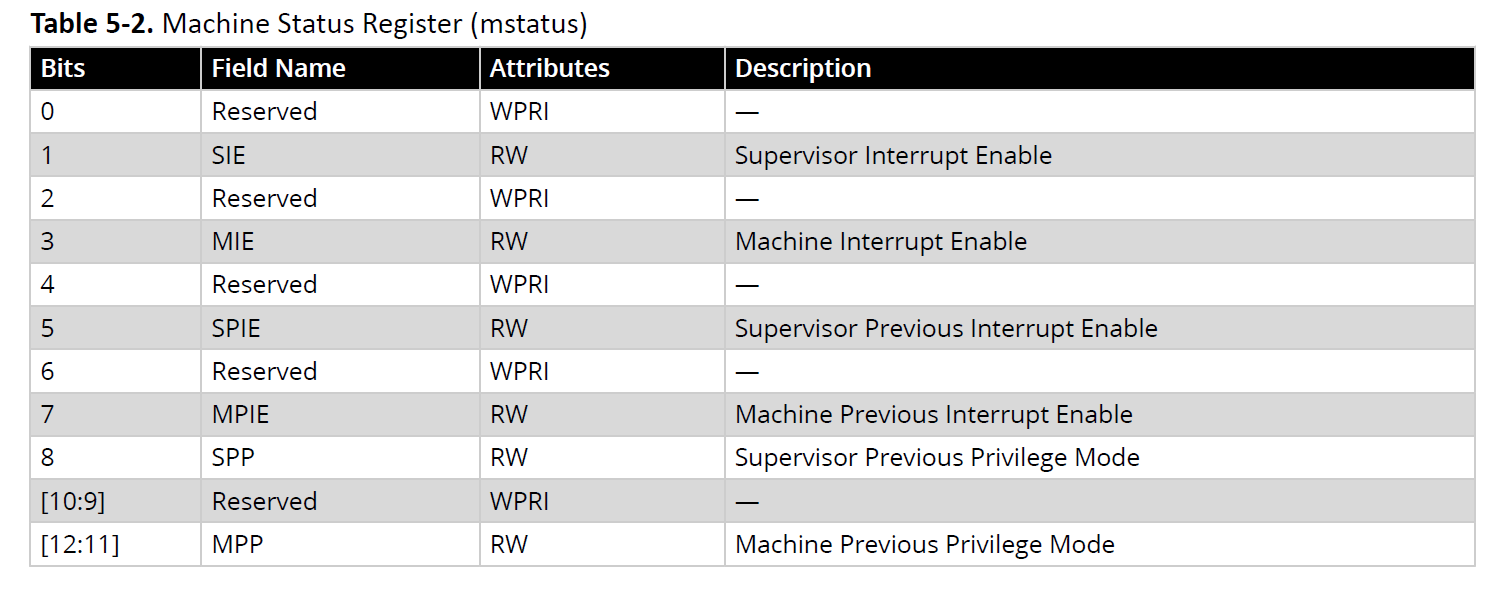1509x595 pixels.
Task: Click Supervisor Previous Interrupt Enable text
Action: tap(946, 328)
